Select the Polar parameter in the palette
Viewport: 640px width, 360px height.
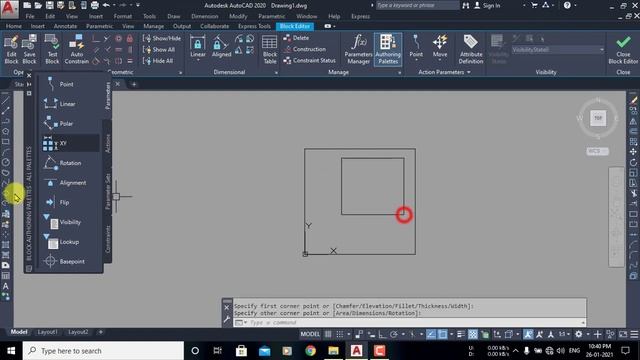pos(70,123)
